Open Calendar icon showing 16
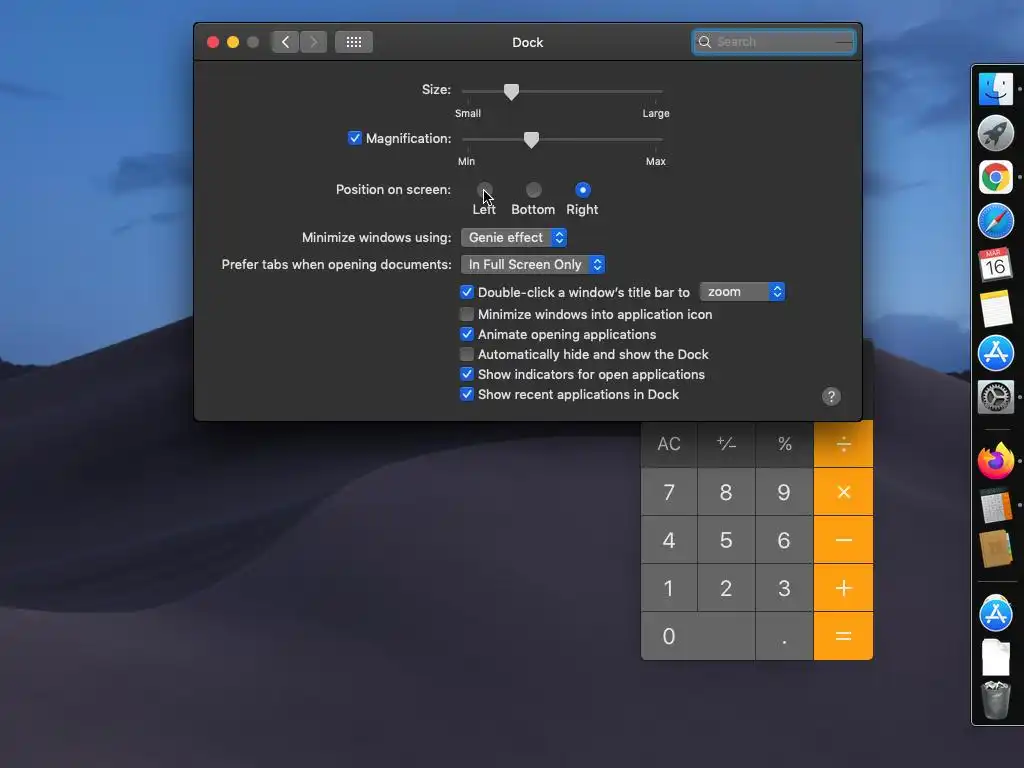 [x=995, y=264]
